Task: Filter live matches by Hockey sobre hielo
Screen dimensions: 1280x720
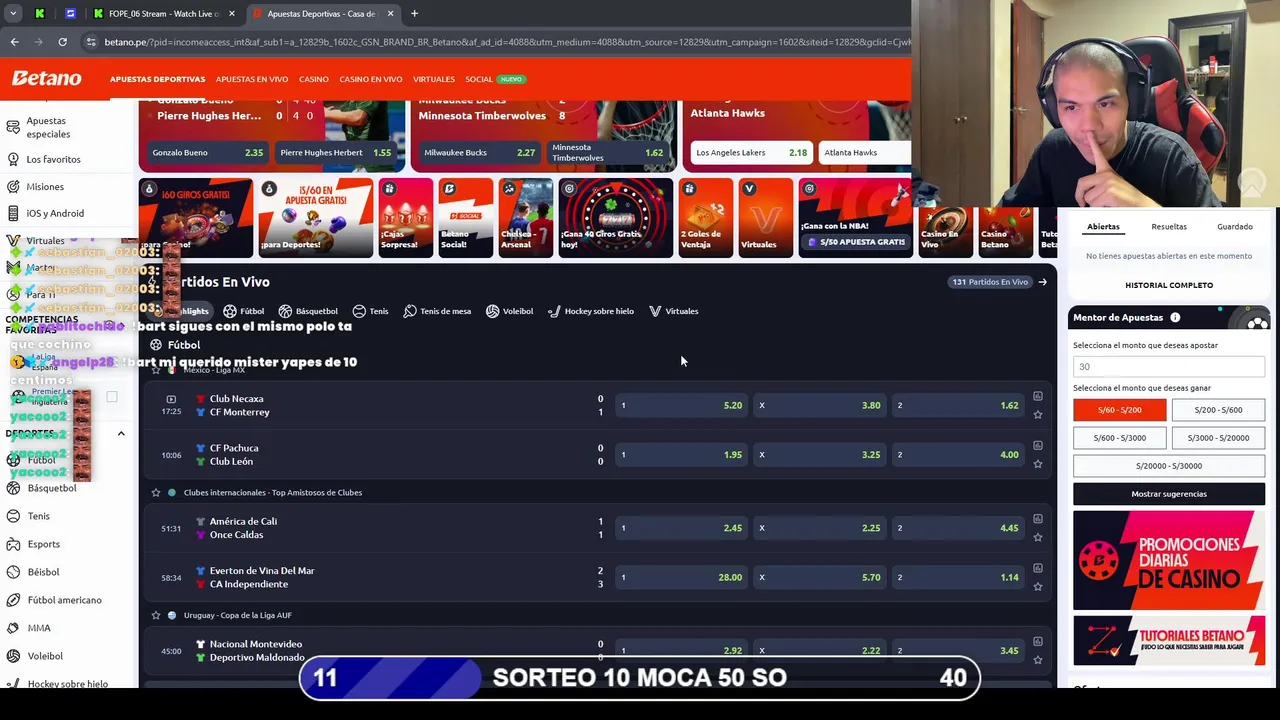Action: pyautogui.click(x=590, y=311)
